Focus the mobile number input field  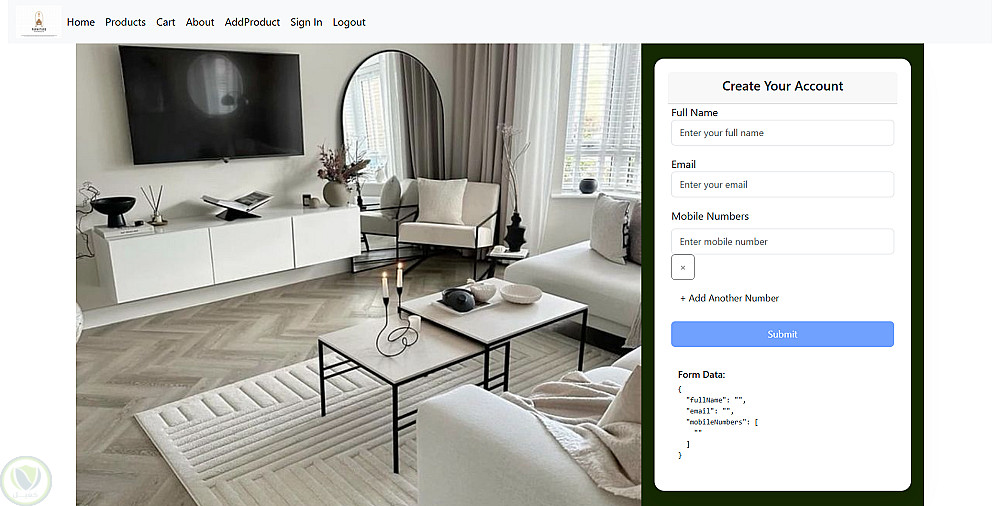point(782,241)
